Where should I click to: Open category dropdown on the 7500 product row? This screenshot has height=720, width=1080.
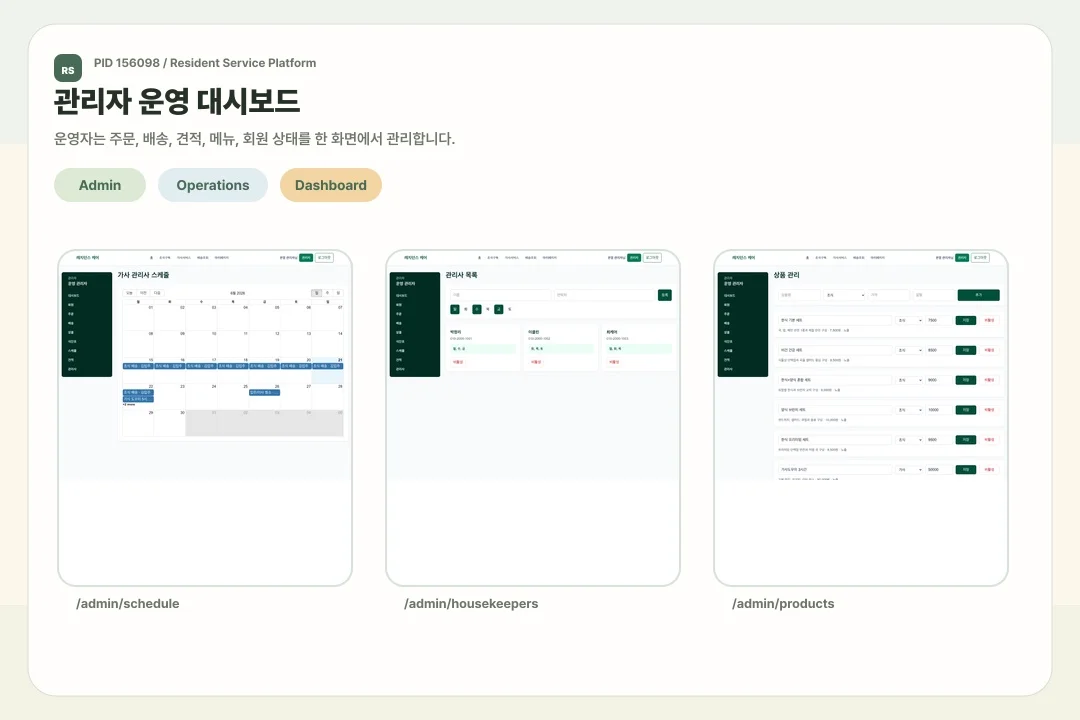click(909, 320)
